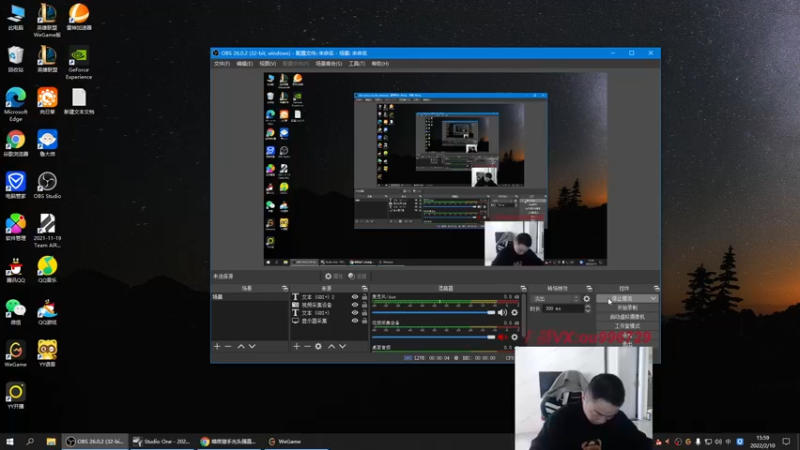Adjust the transition duration stepper arrows
This screenshot has height=450, width=800.
pyautogui.click(x=588, y=308)
